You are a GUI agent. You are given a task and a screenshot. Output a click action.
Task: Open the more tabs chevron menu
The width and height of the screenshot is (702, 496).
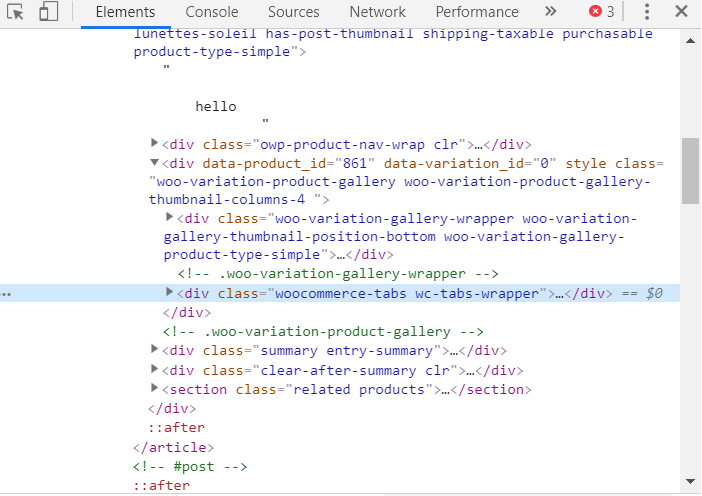550,11
